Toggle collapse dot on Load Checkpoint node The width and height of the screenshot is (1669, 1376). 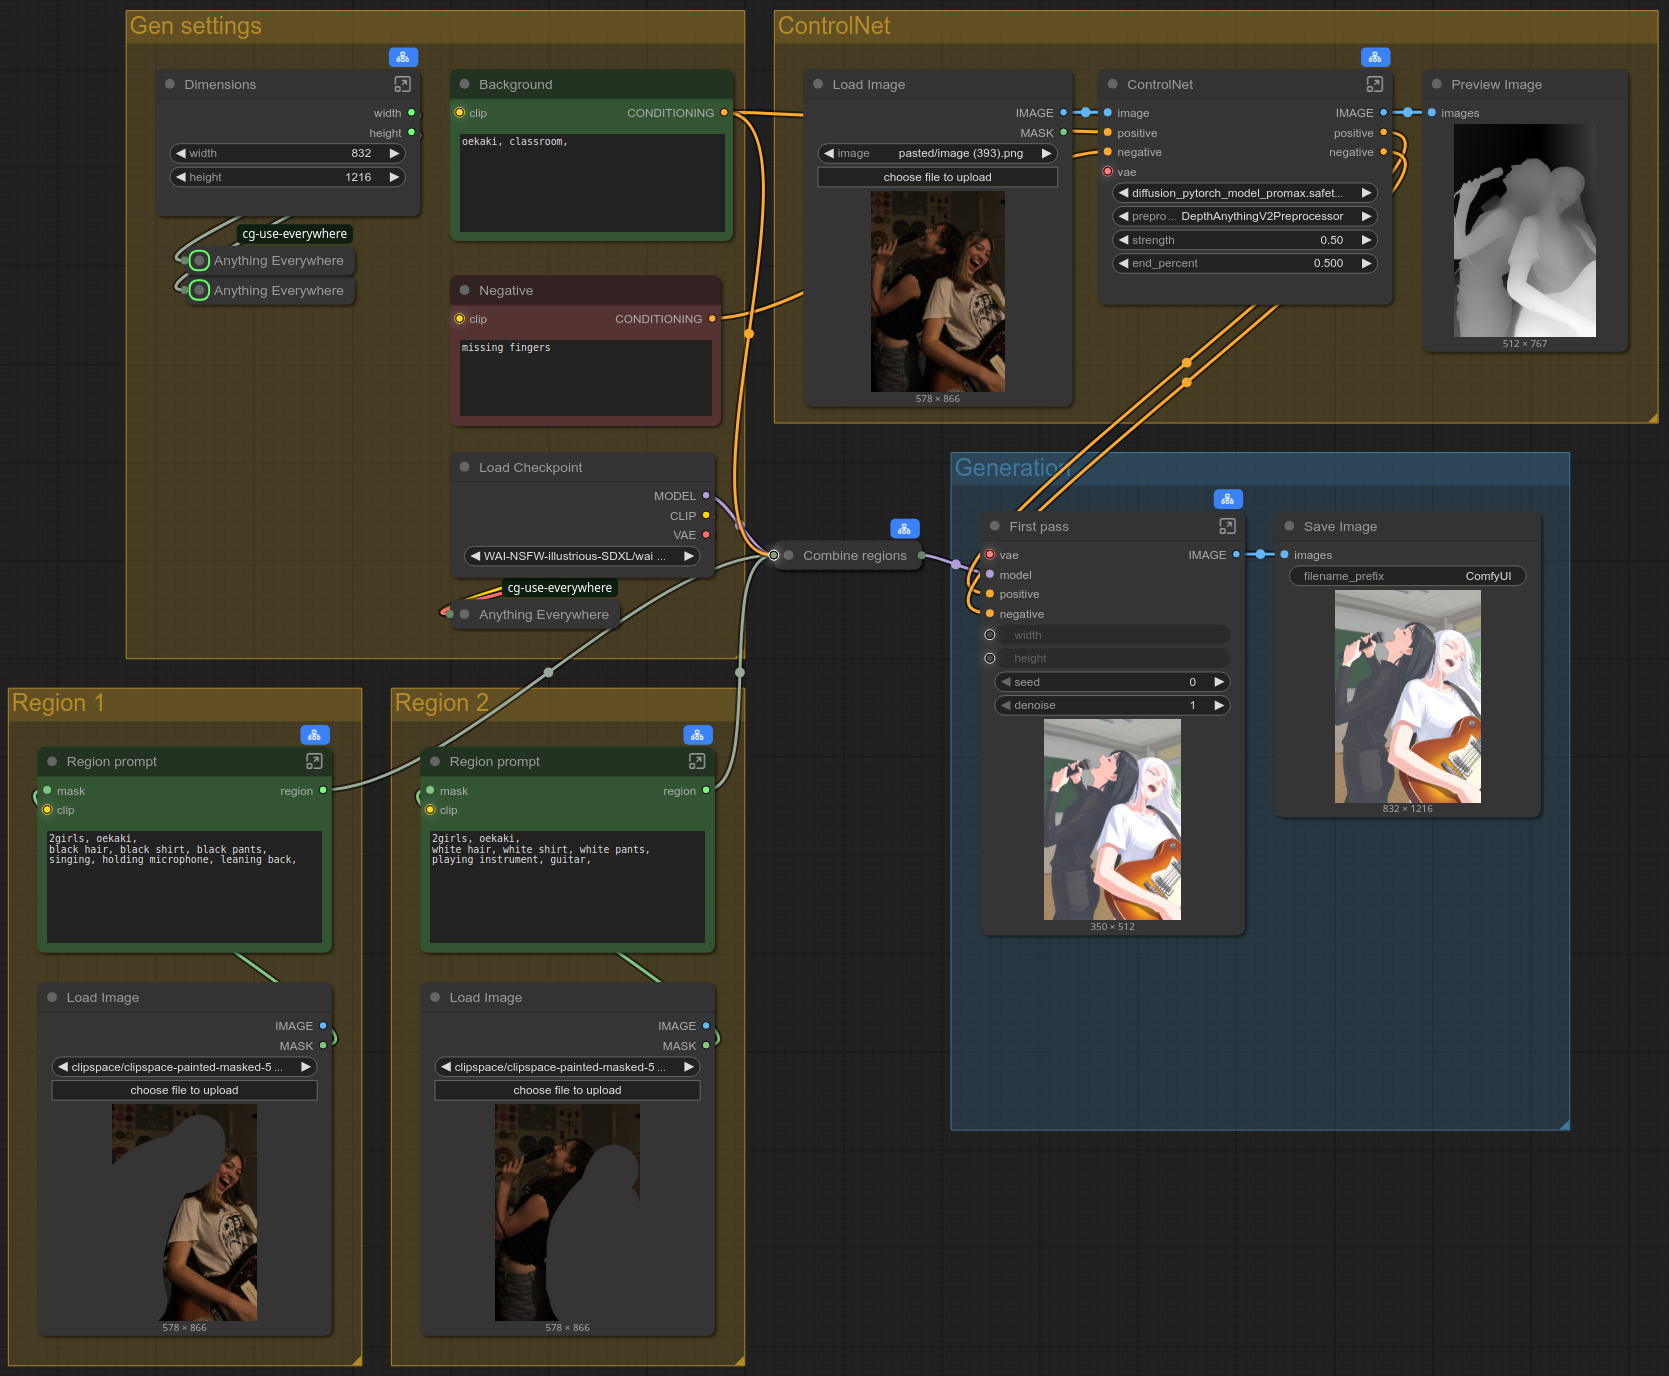coord(465,468)
